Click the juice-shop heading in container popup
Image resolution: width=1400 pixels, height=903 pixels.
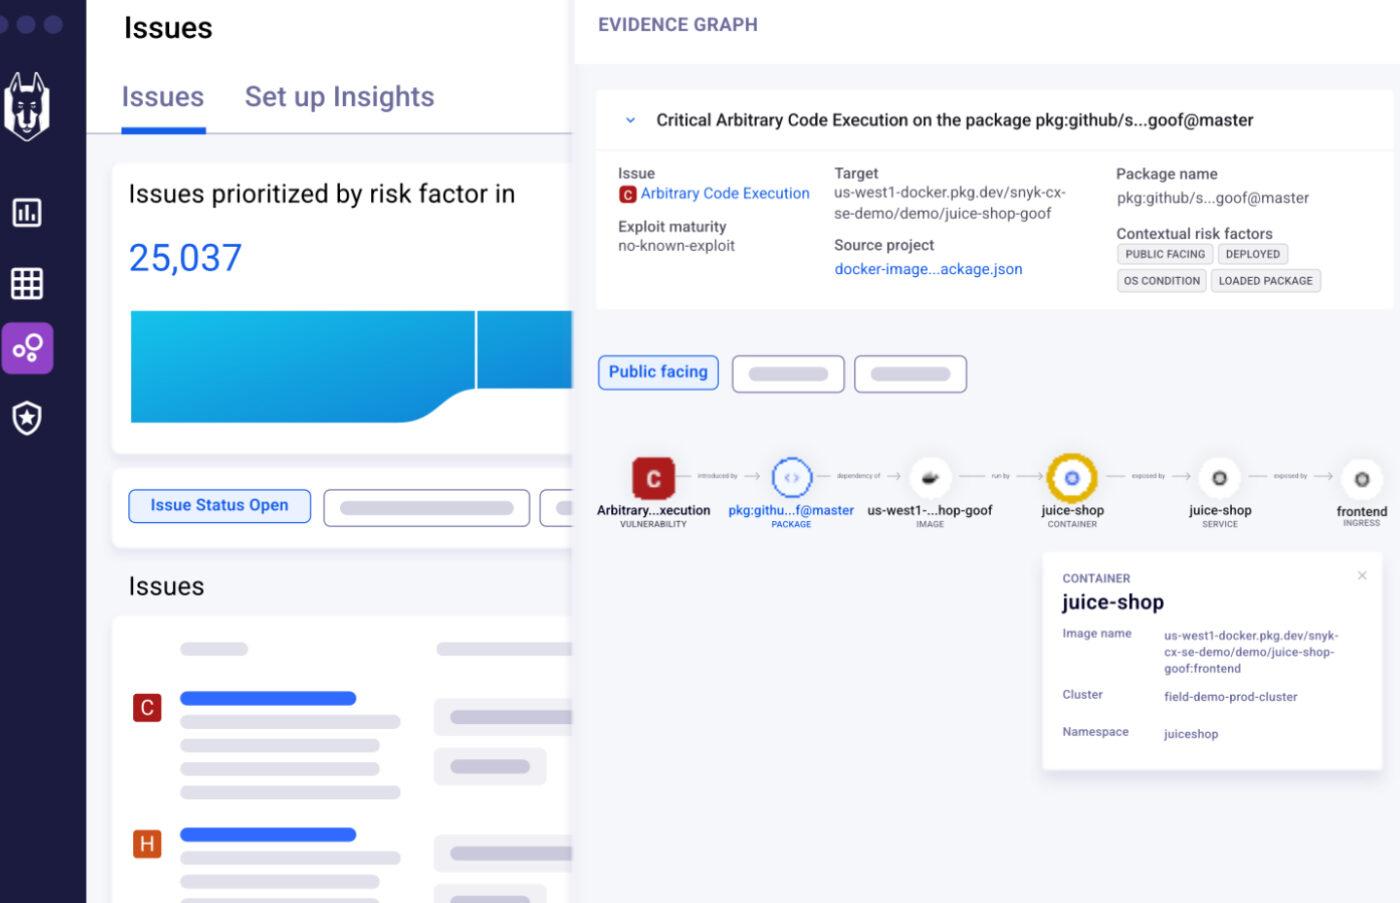tap(1112, 602)
